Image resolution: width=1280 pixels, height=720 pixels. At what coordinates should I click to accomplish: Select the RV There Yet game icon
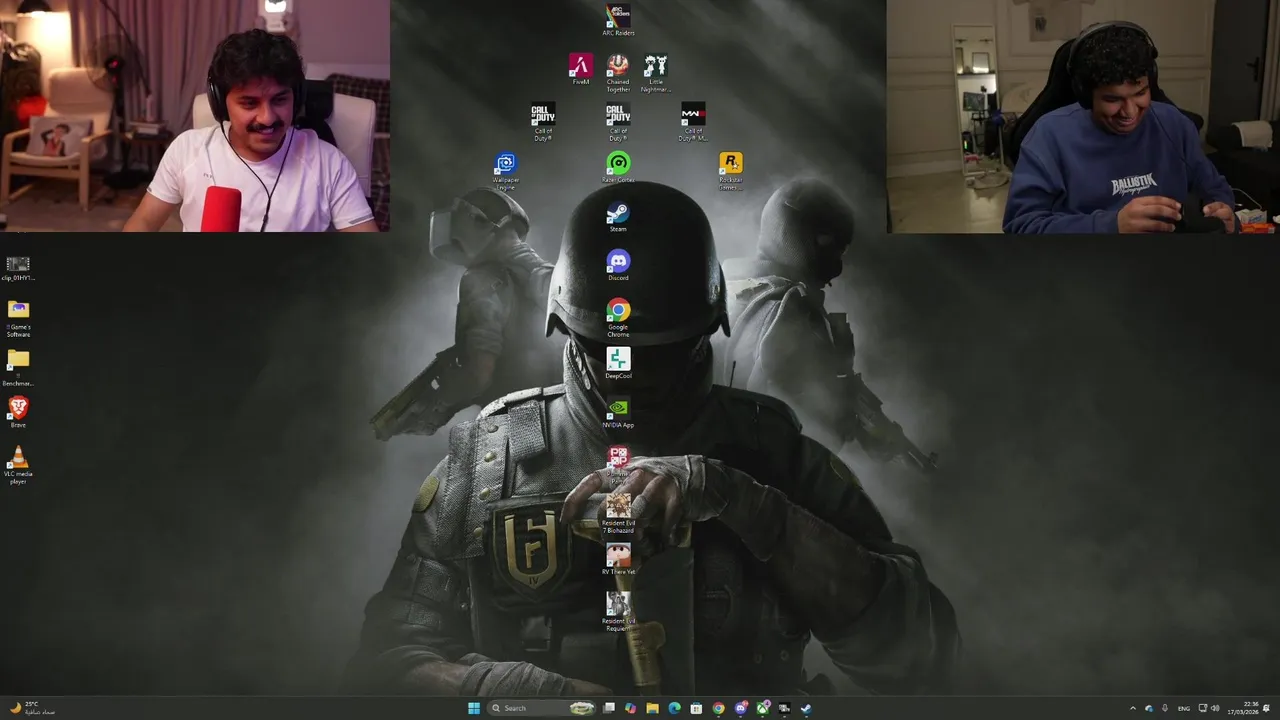coord(618,559)
